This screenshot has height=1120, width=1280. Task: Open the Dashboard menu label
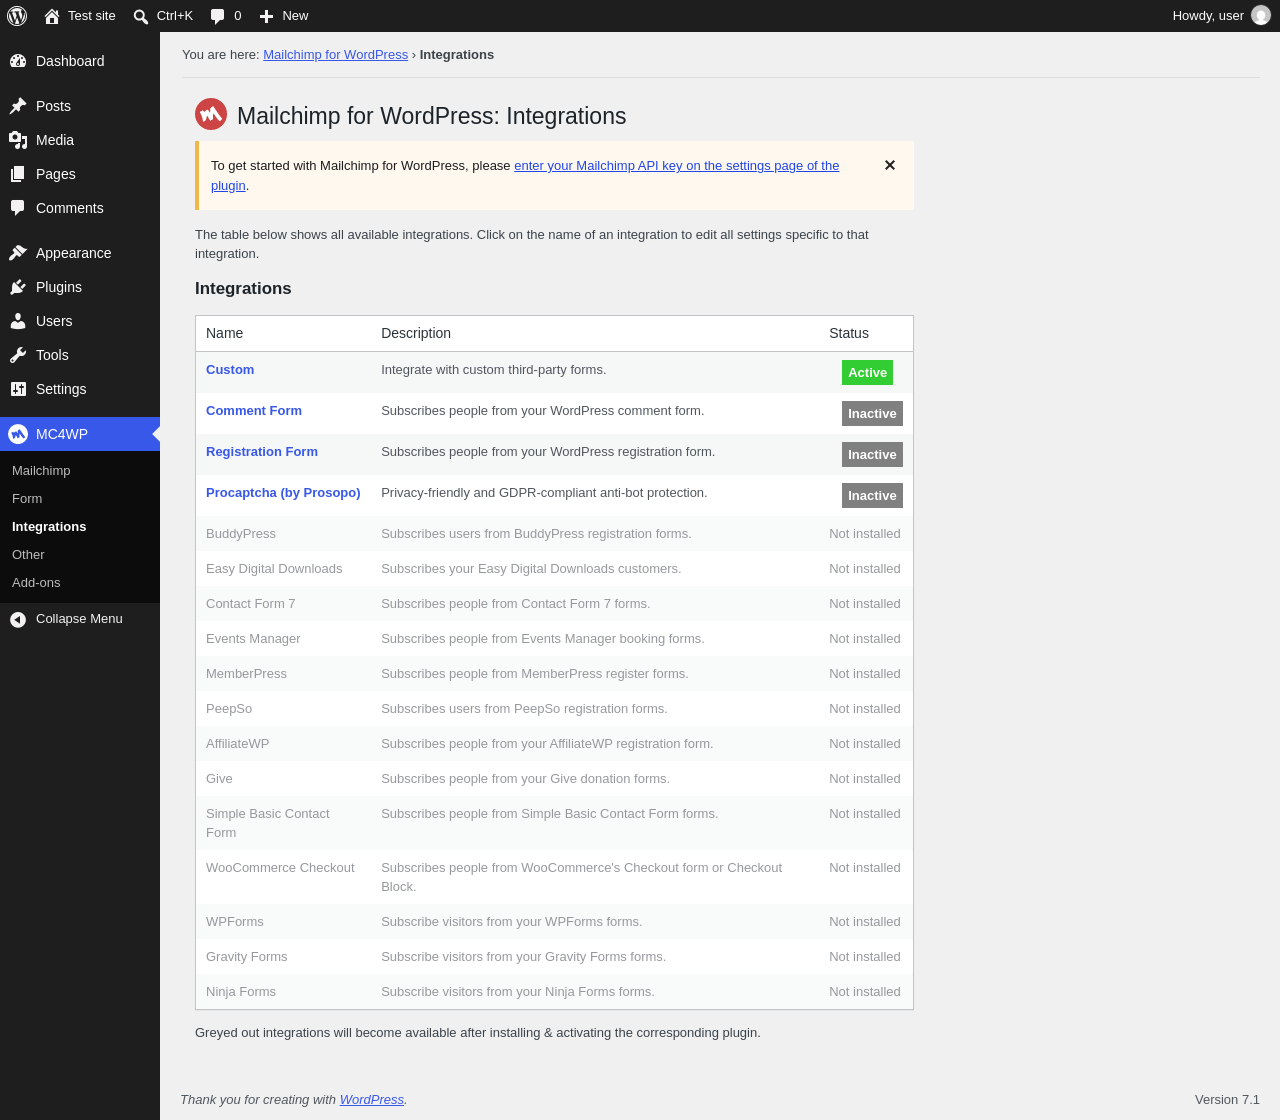click(70, 61)
